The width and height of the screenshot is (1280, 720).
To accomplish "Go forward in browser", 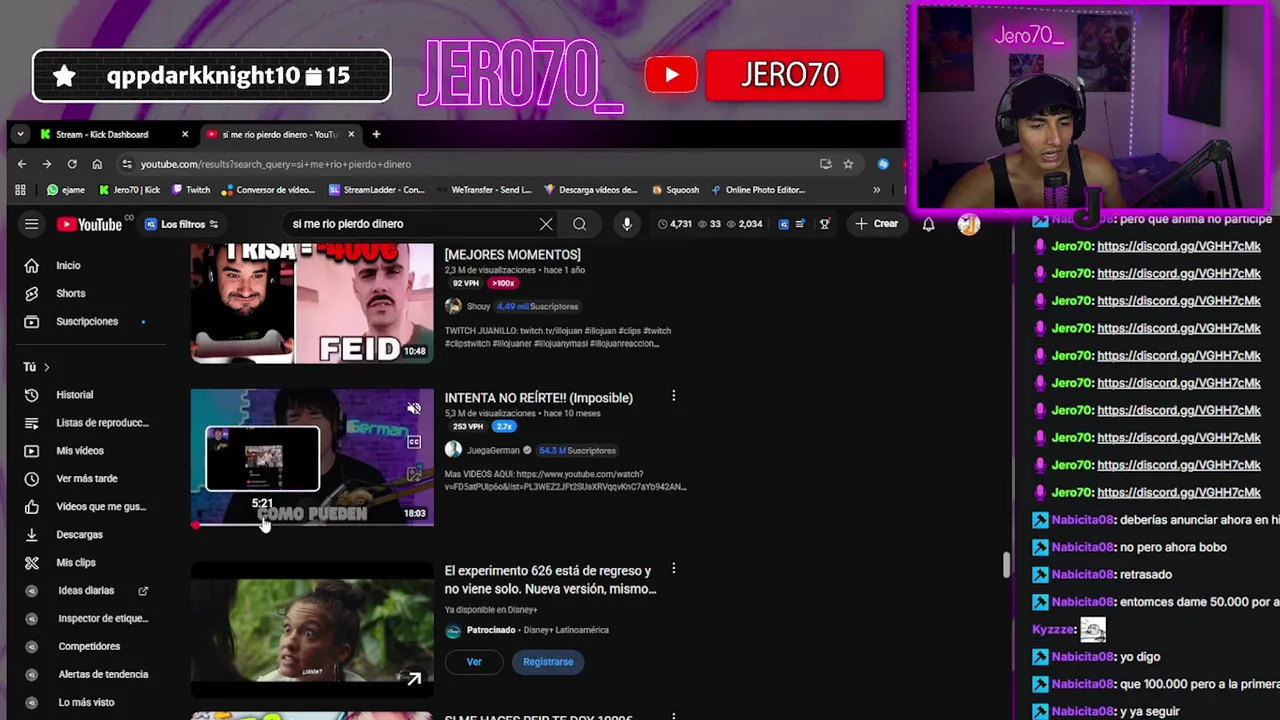I will click(46, 164).
